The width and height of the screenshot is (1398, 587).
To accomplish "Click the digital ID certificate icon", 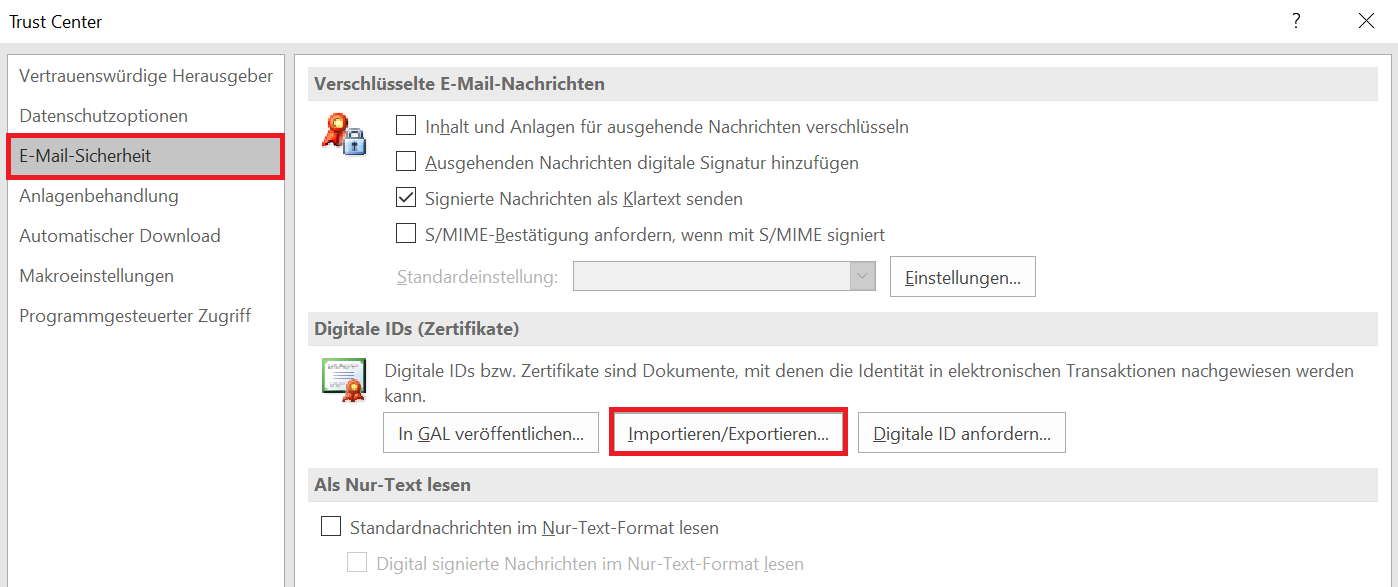I will 343,379.
